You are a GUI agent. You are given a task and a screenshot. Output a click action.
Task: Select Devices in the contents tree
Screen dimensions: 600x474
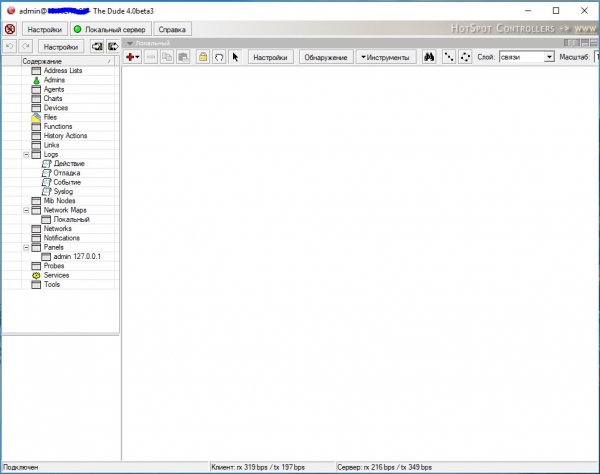56,108
